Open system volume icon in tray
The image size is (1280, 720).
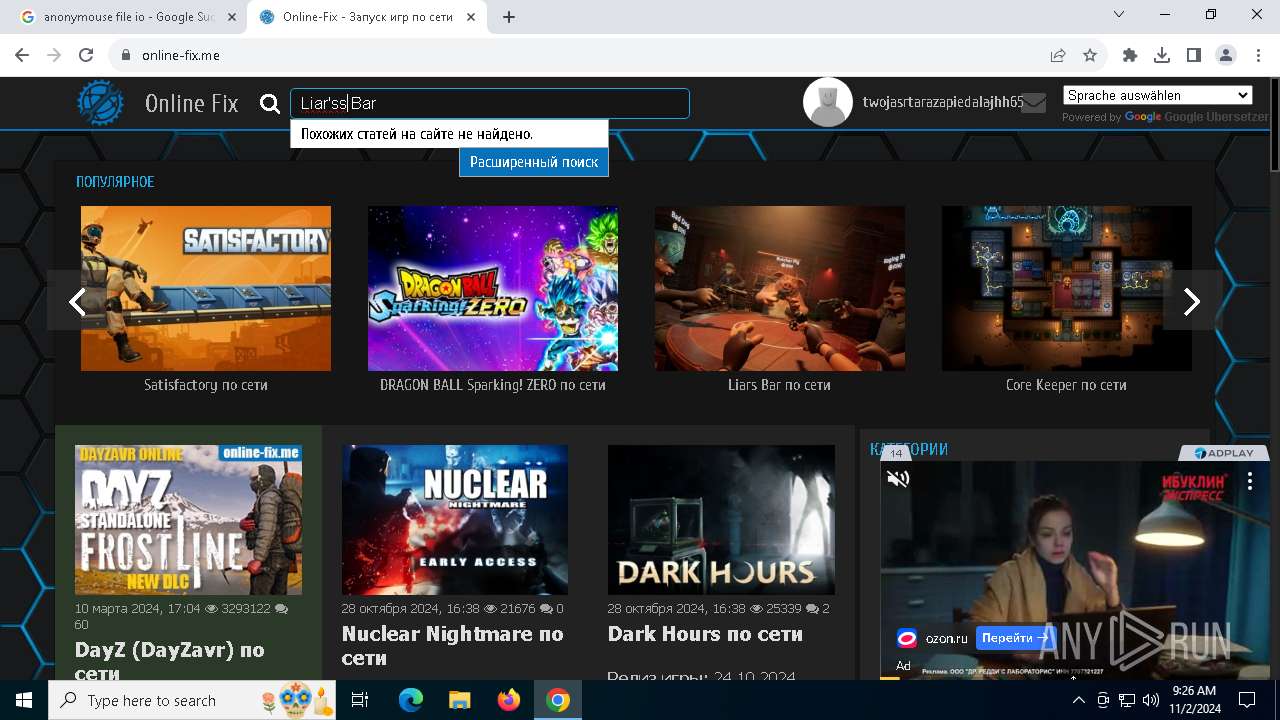(1150, 700)
